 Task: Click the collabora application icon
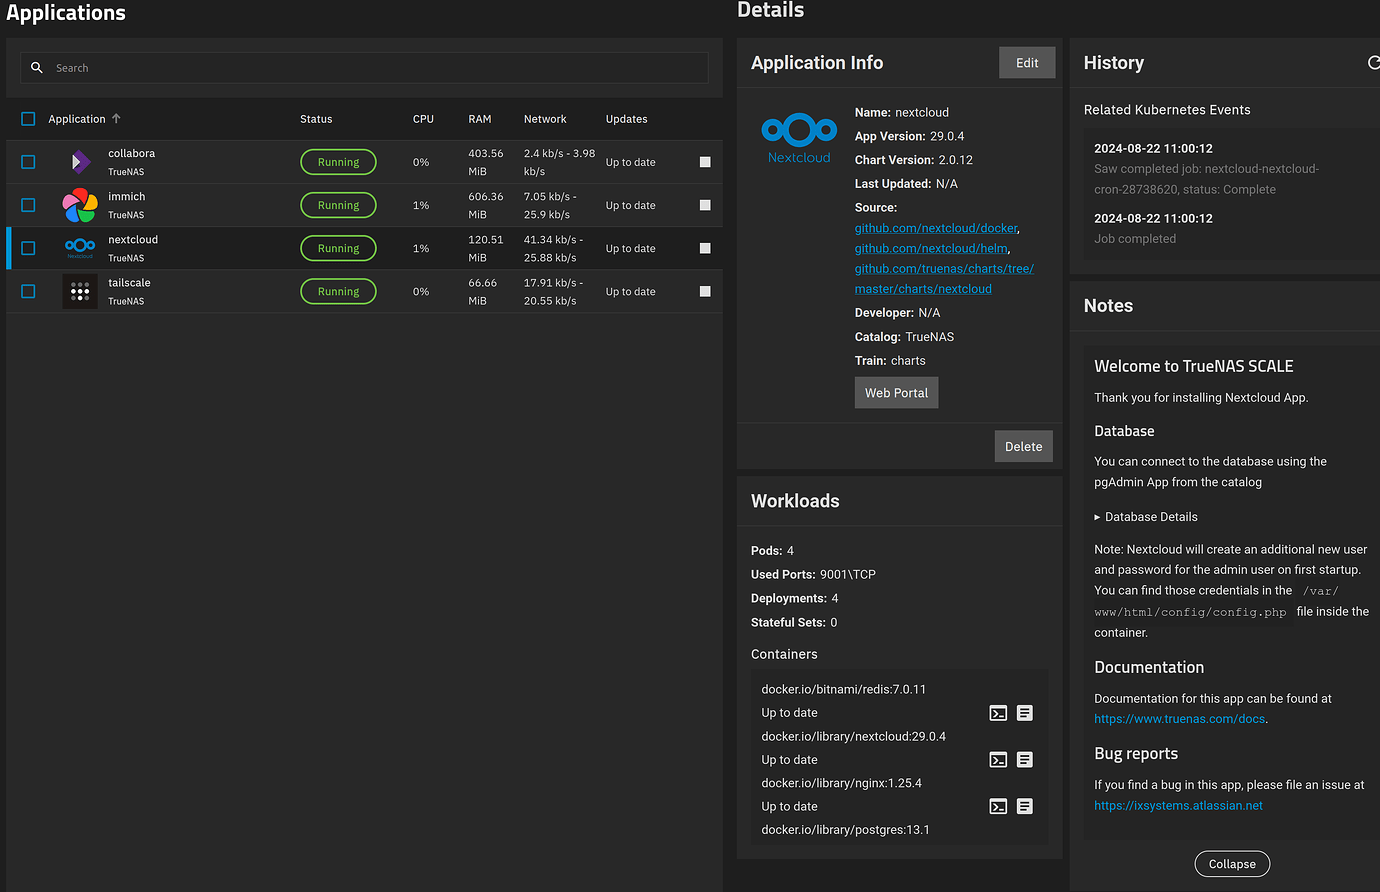(x=80, y=161)
